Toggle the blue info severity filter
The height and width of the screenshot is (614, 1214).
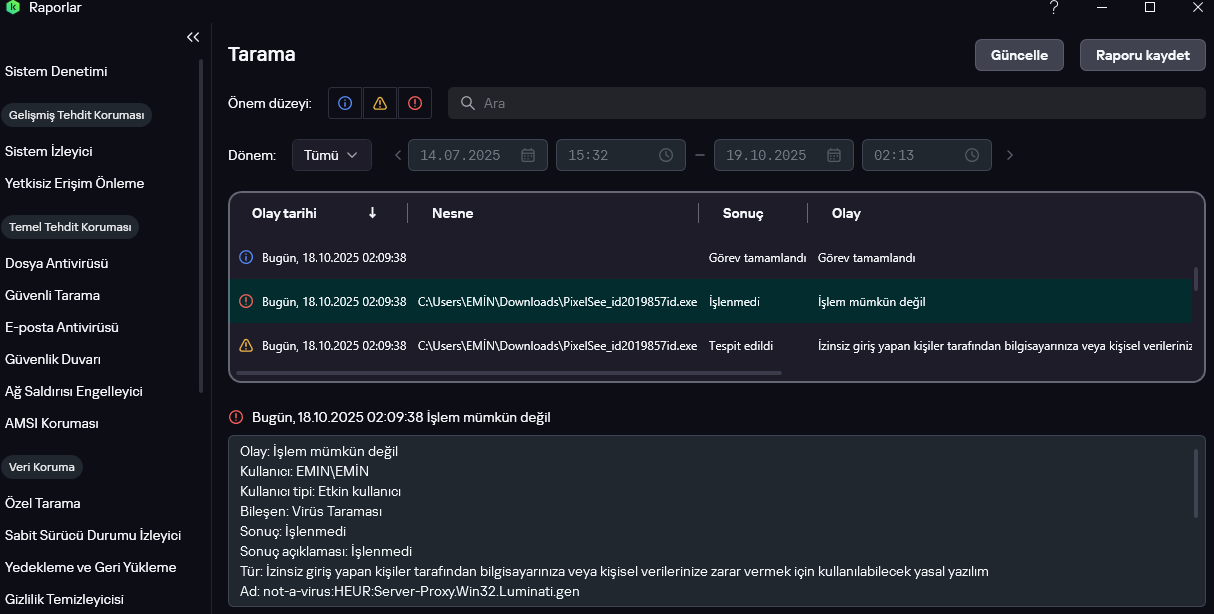[x=345, y=103]
